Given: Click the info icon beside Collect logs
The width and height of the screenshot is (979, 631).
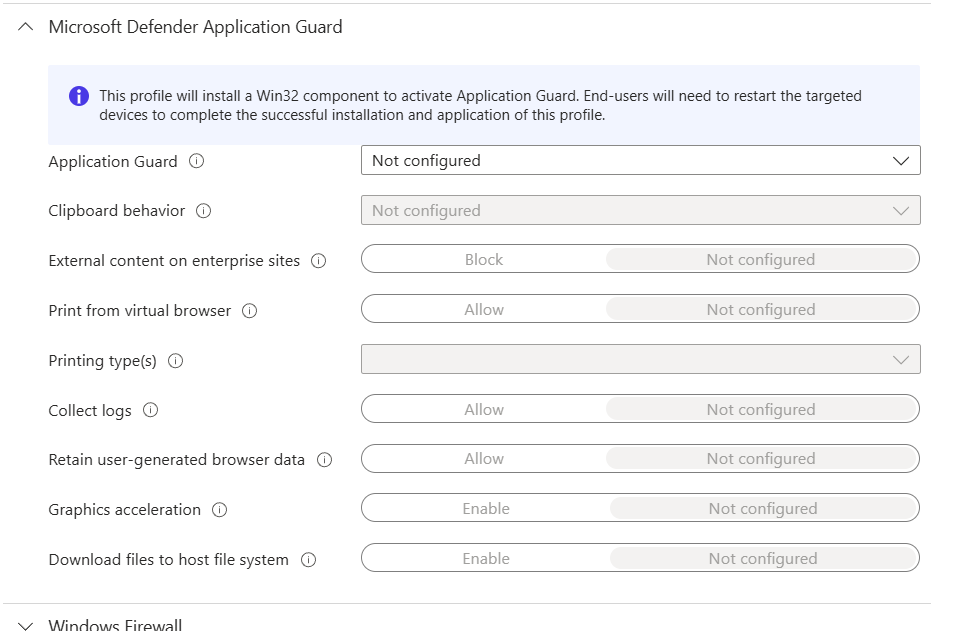Looking at the screenshot, I should (x=150, y=410).
